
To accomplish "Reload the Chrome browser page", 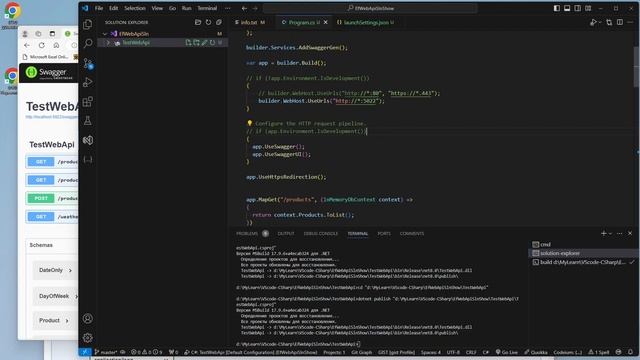I will click(42, 45).
